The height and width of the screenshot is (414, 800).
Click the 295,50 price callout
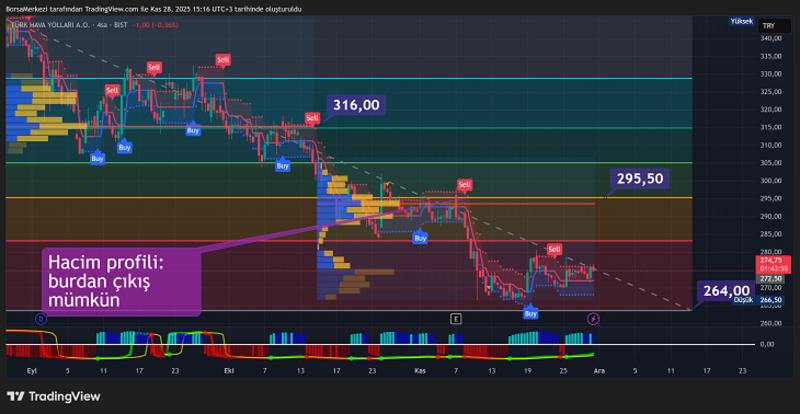[x=640, y=178]
